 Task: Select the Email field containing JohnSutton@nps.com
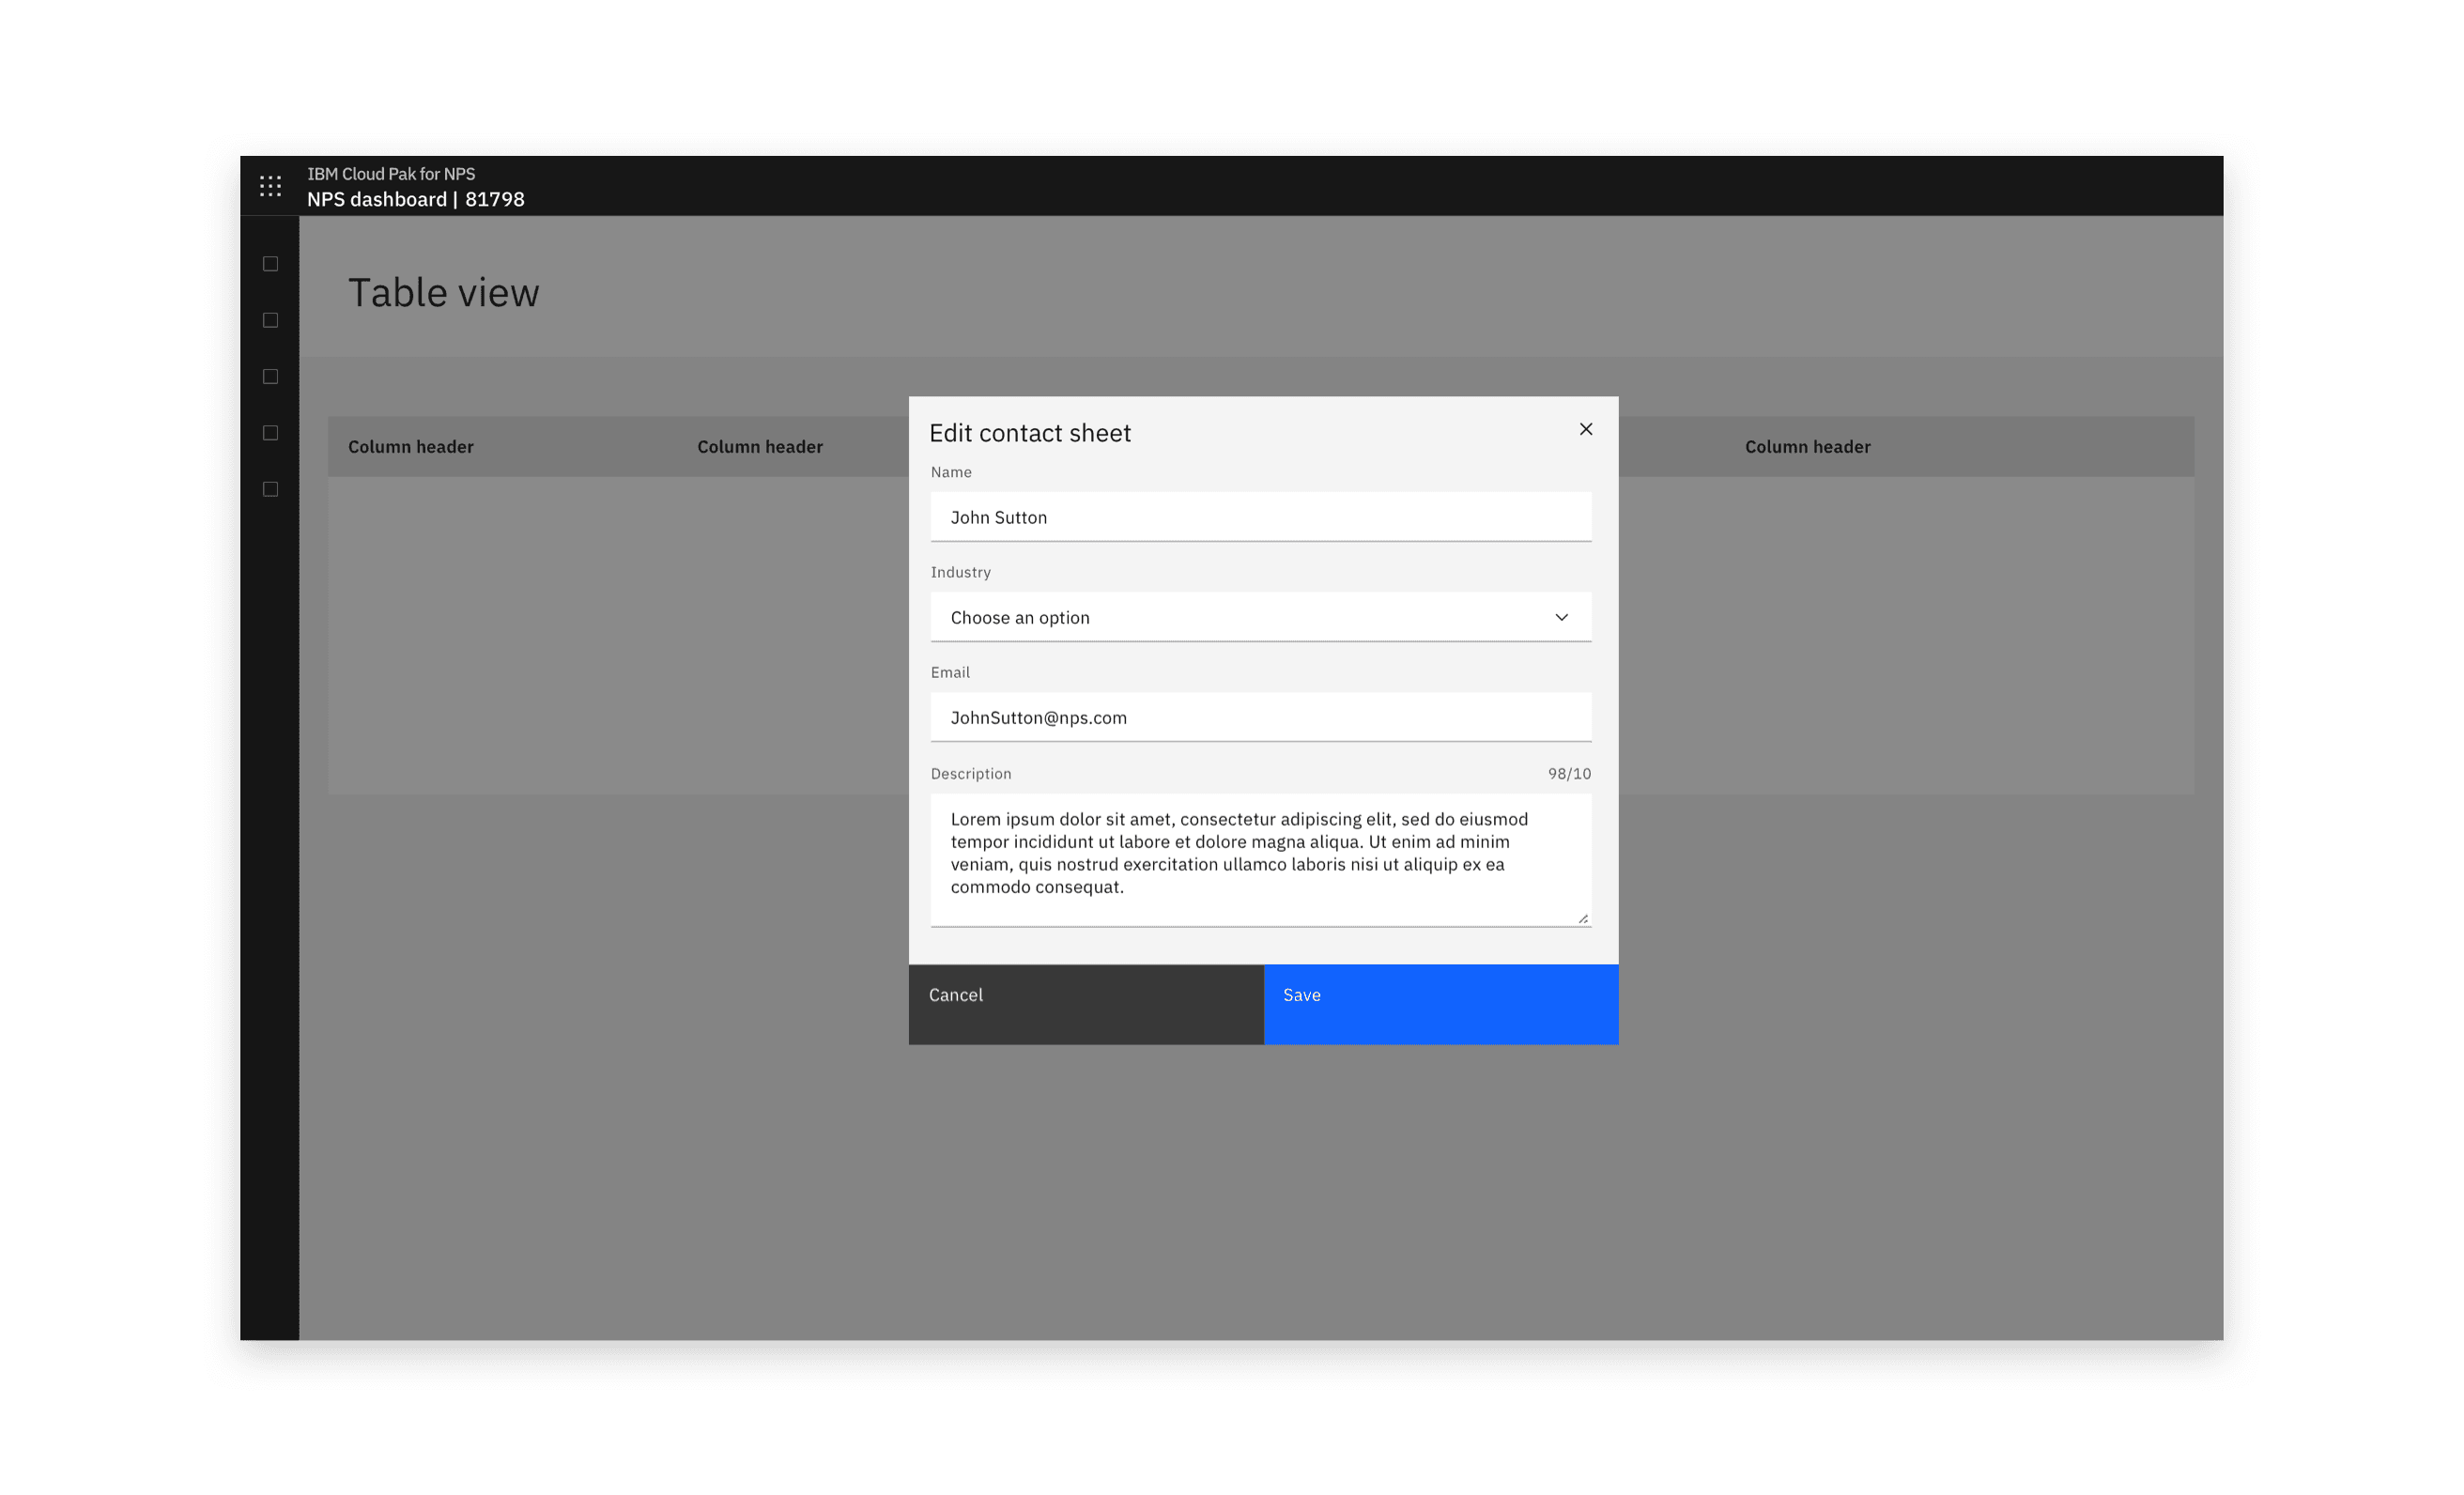1260,717
